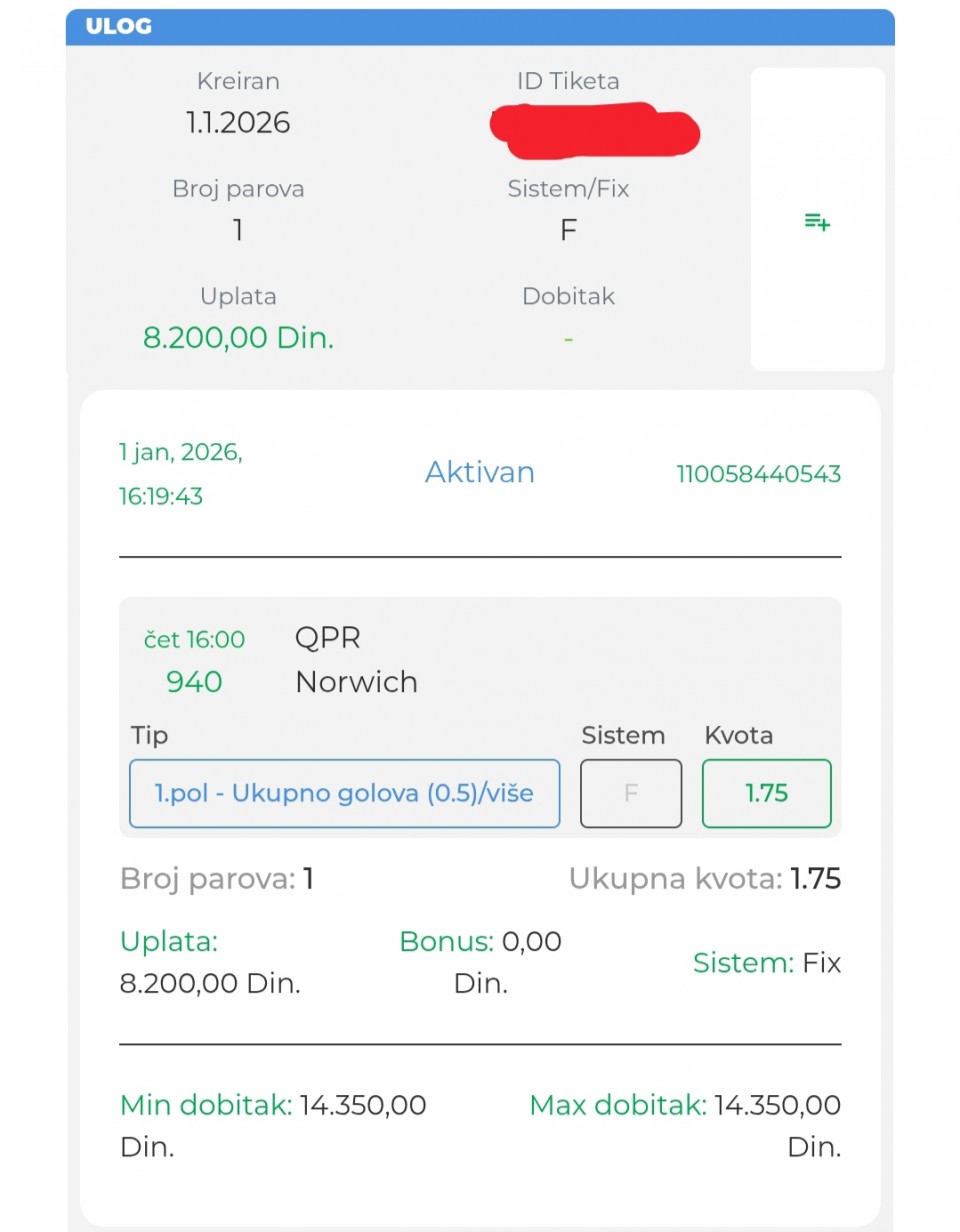Tap the green add-to-list icon
This screenshot has height=1232, width=960.
click(817, 222)
